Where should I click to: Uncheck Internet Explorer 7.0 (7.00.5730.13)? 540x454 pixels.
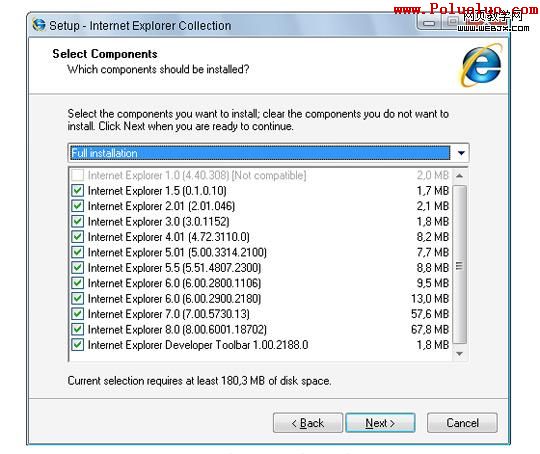[77, 314]
